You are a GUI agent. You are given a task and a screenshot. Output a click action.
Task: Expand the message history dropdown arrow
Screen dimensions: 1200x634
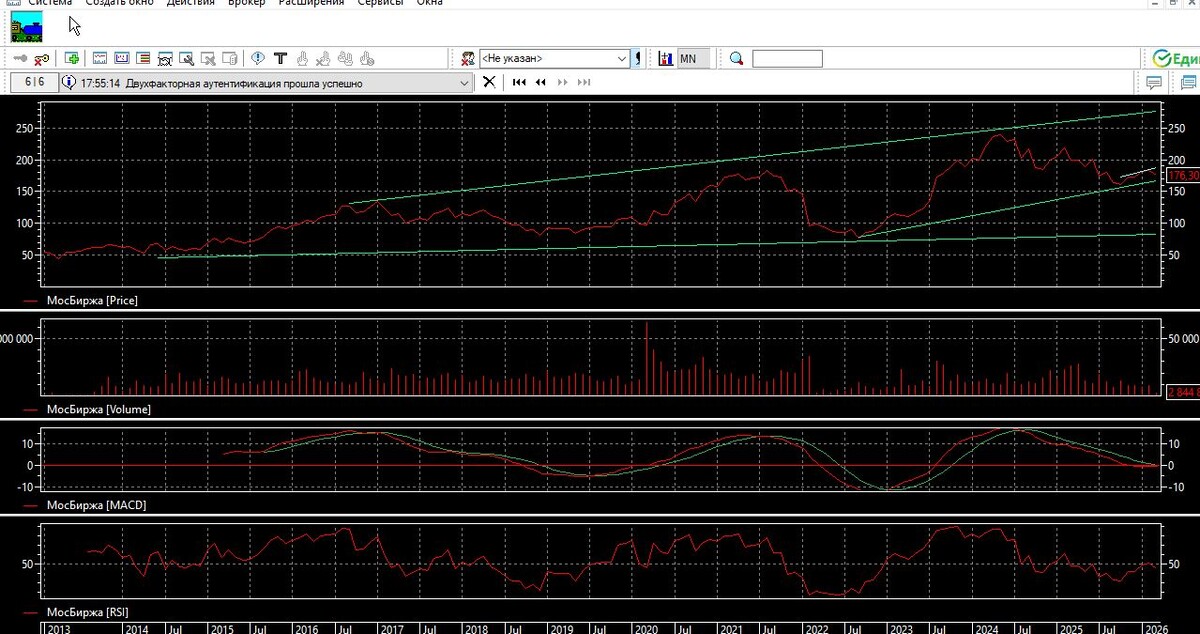tap(464, 83)
